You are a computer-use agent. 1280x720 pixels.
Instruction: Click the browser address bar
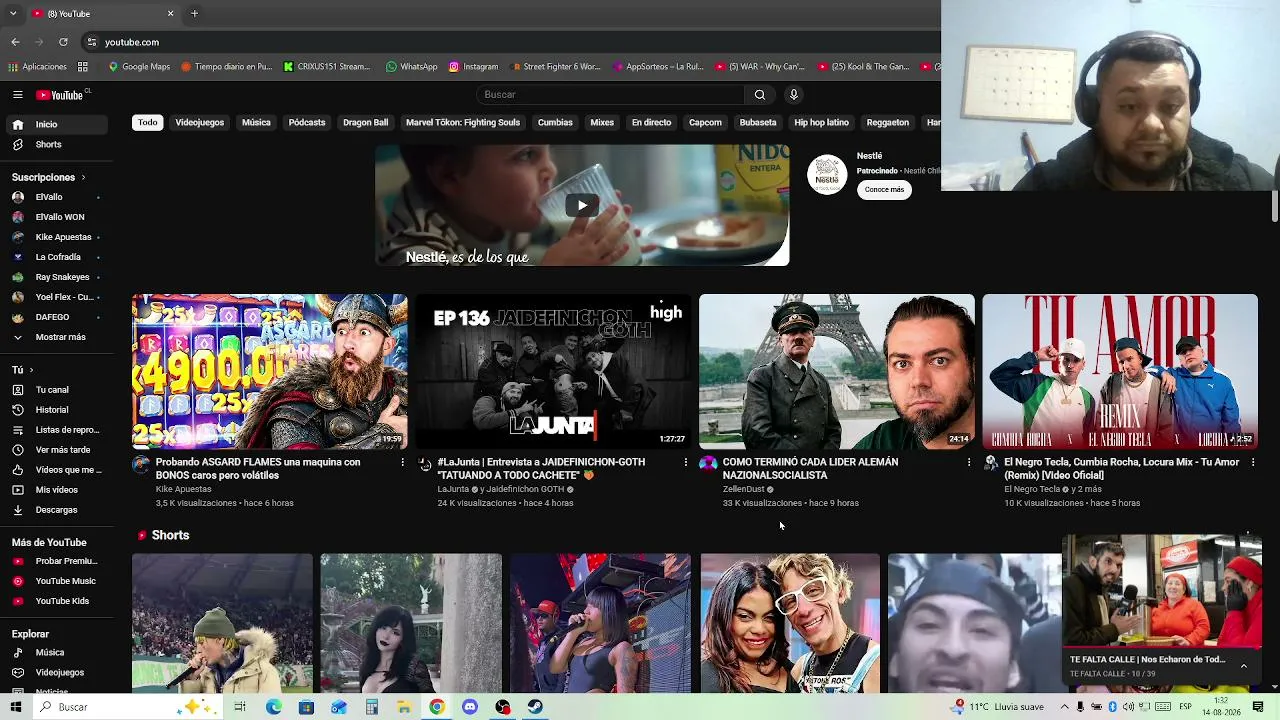click(510, 42)
